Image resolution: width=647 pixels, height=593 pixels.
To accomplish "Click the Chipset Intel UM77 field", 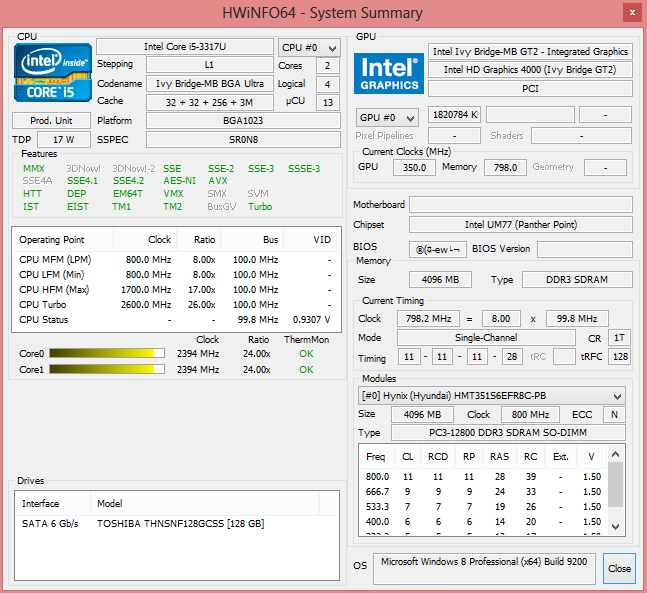I will tap(521, 225).
